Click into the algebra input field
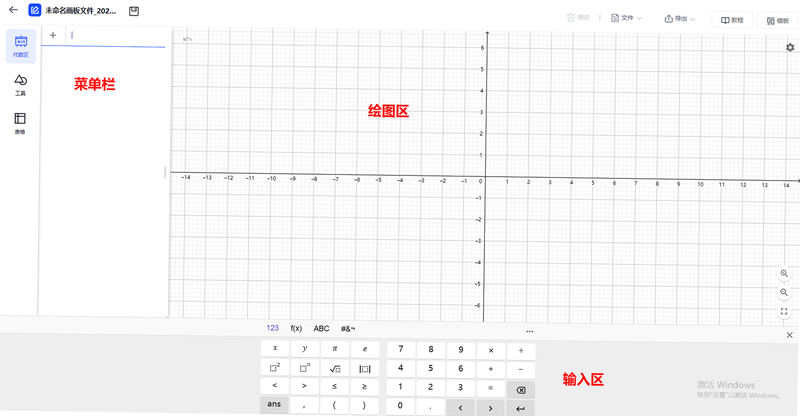 116,36
